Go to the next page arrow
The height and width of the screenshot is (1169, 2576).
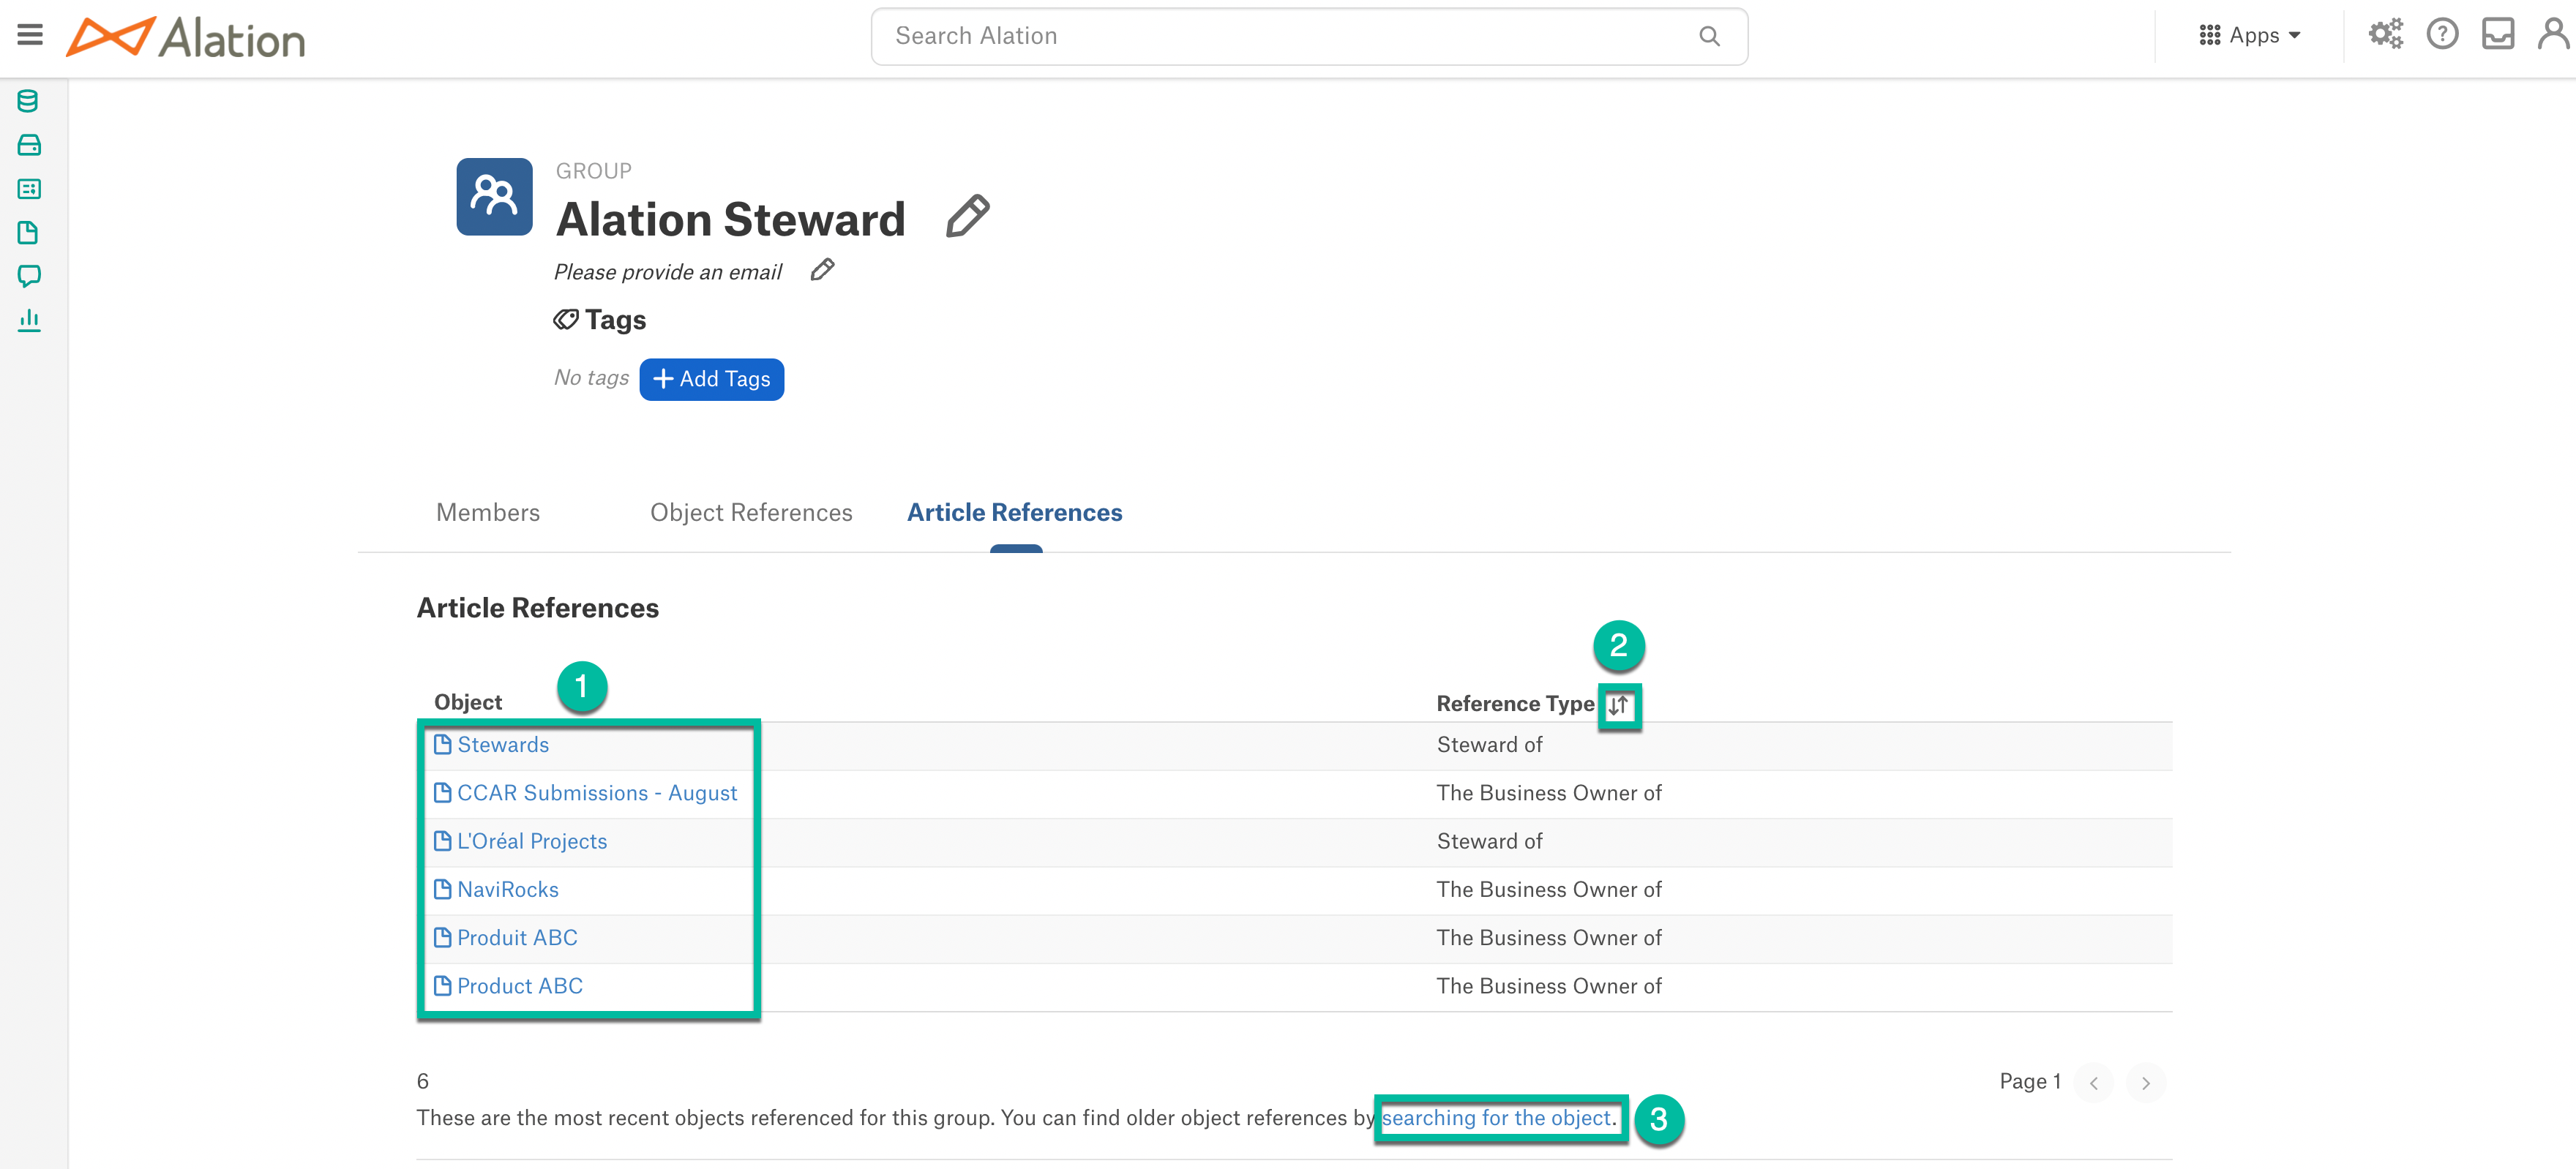pyautogui.click(x=2146, y=1083)
